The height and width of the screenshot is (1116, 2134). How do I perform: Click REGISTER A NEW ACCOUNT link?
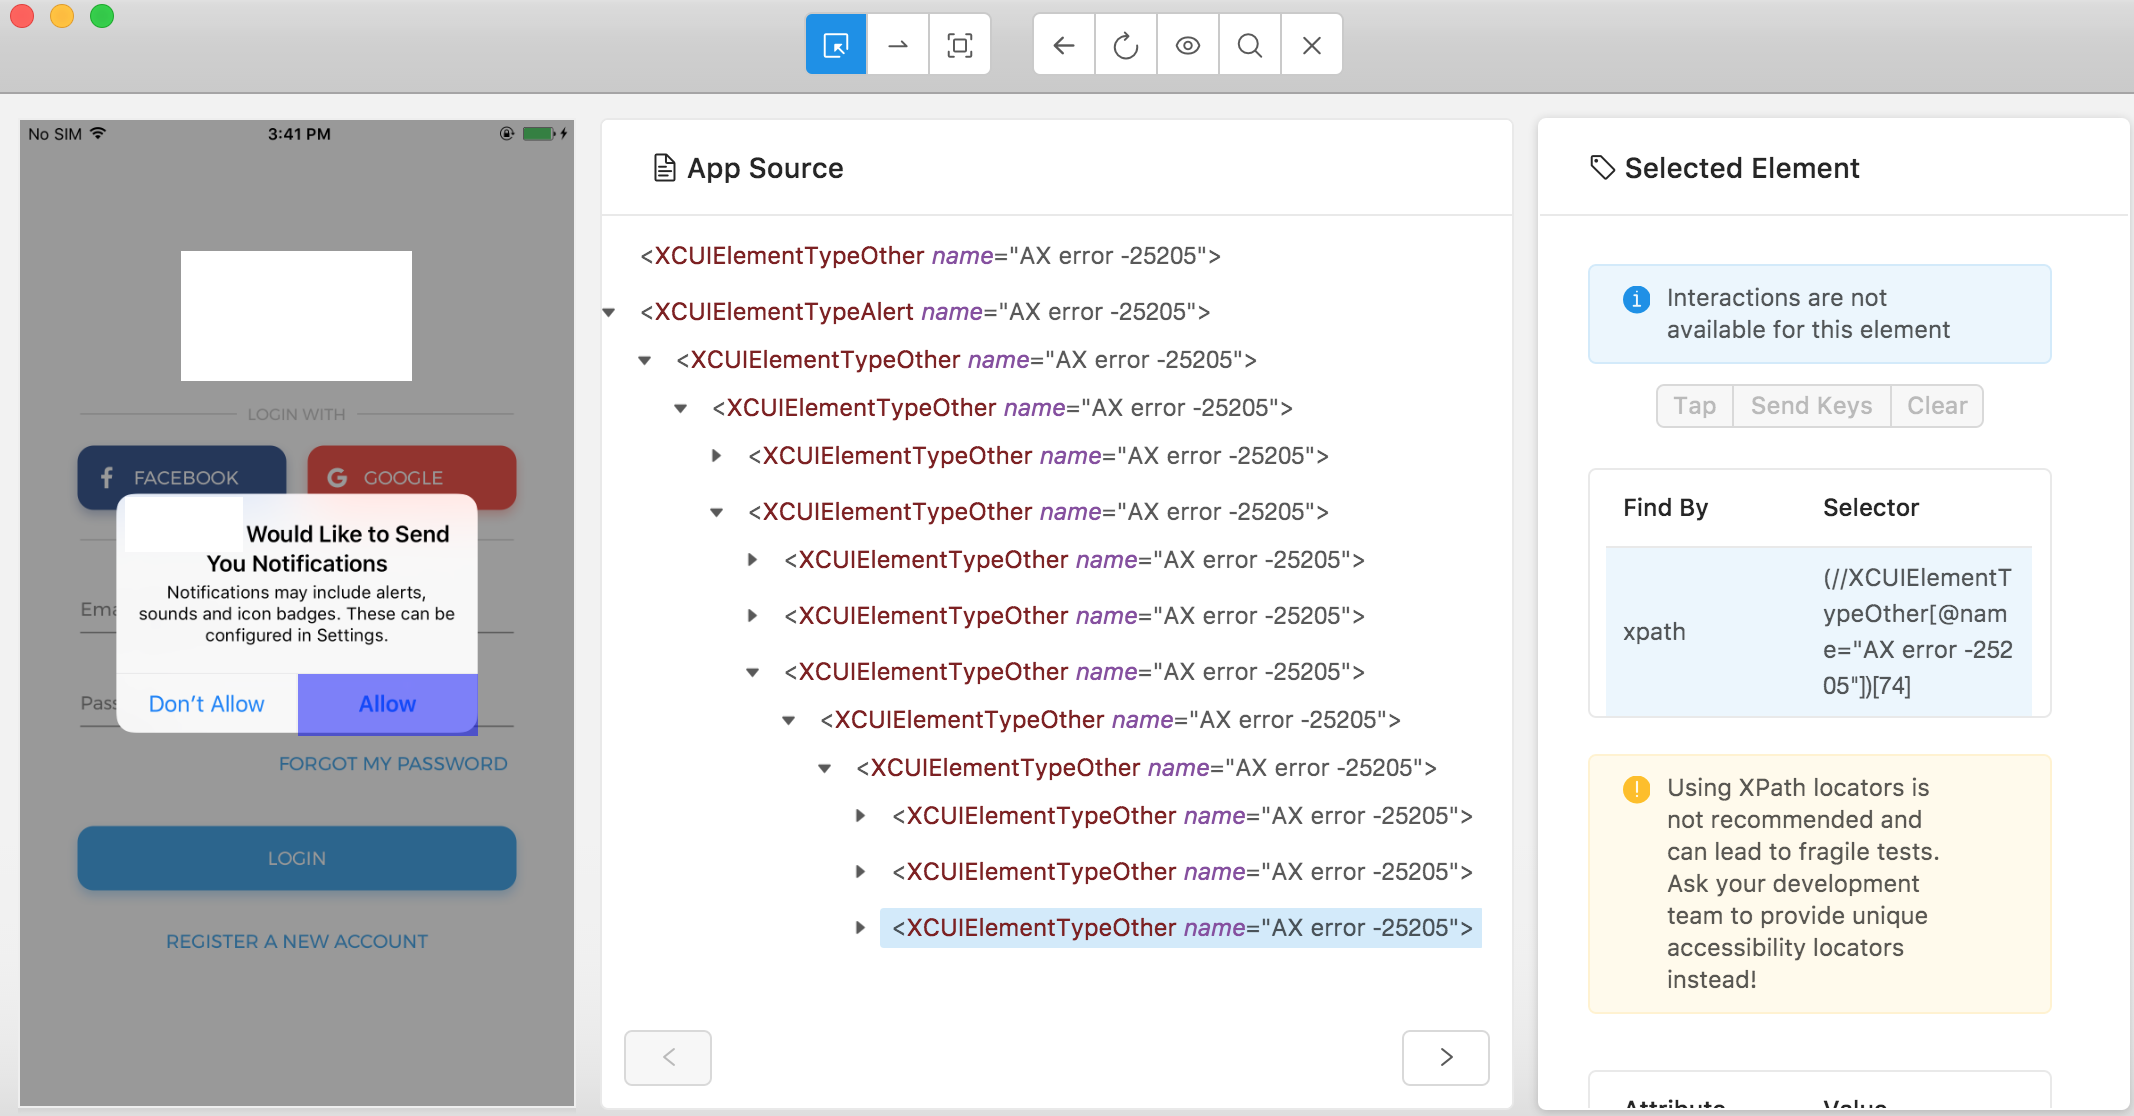(297, 942)
